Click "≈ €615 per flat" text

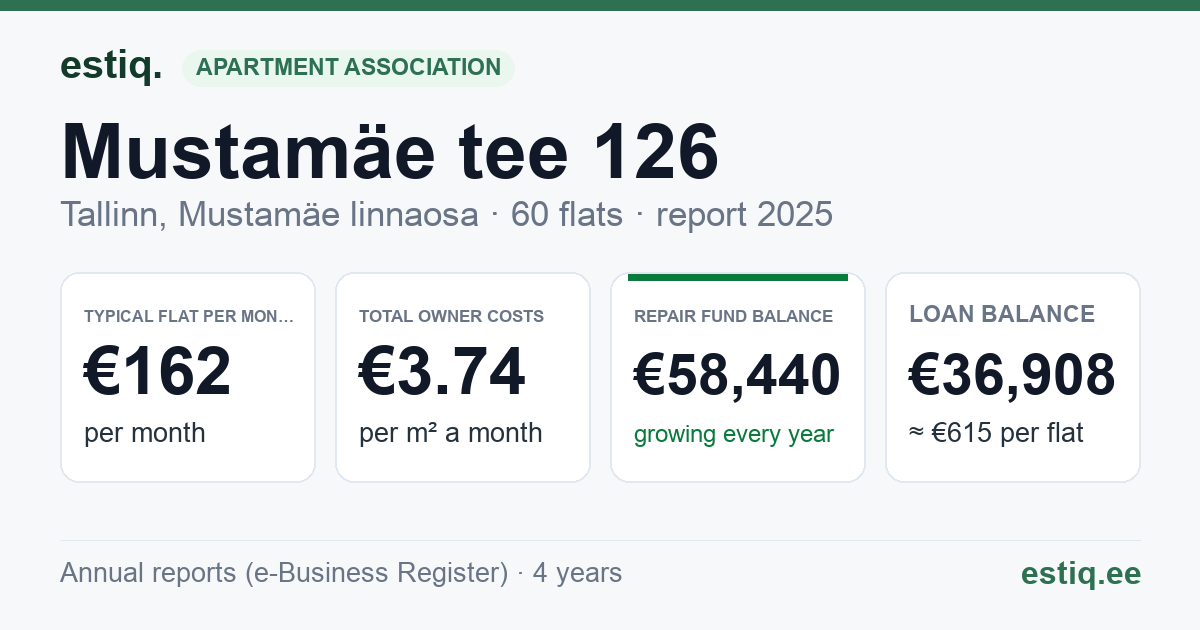pyautogui.click(x=996, y=433)
